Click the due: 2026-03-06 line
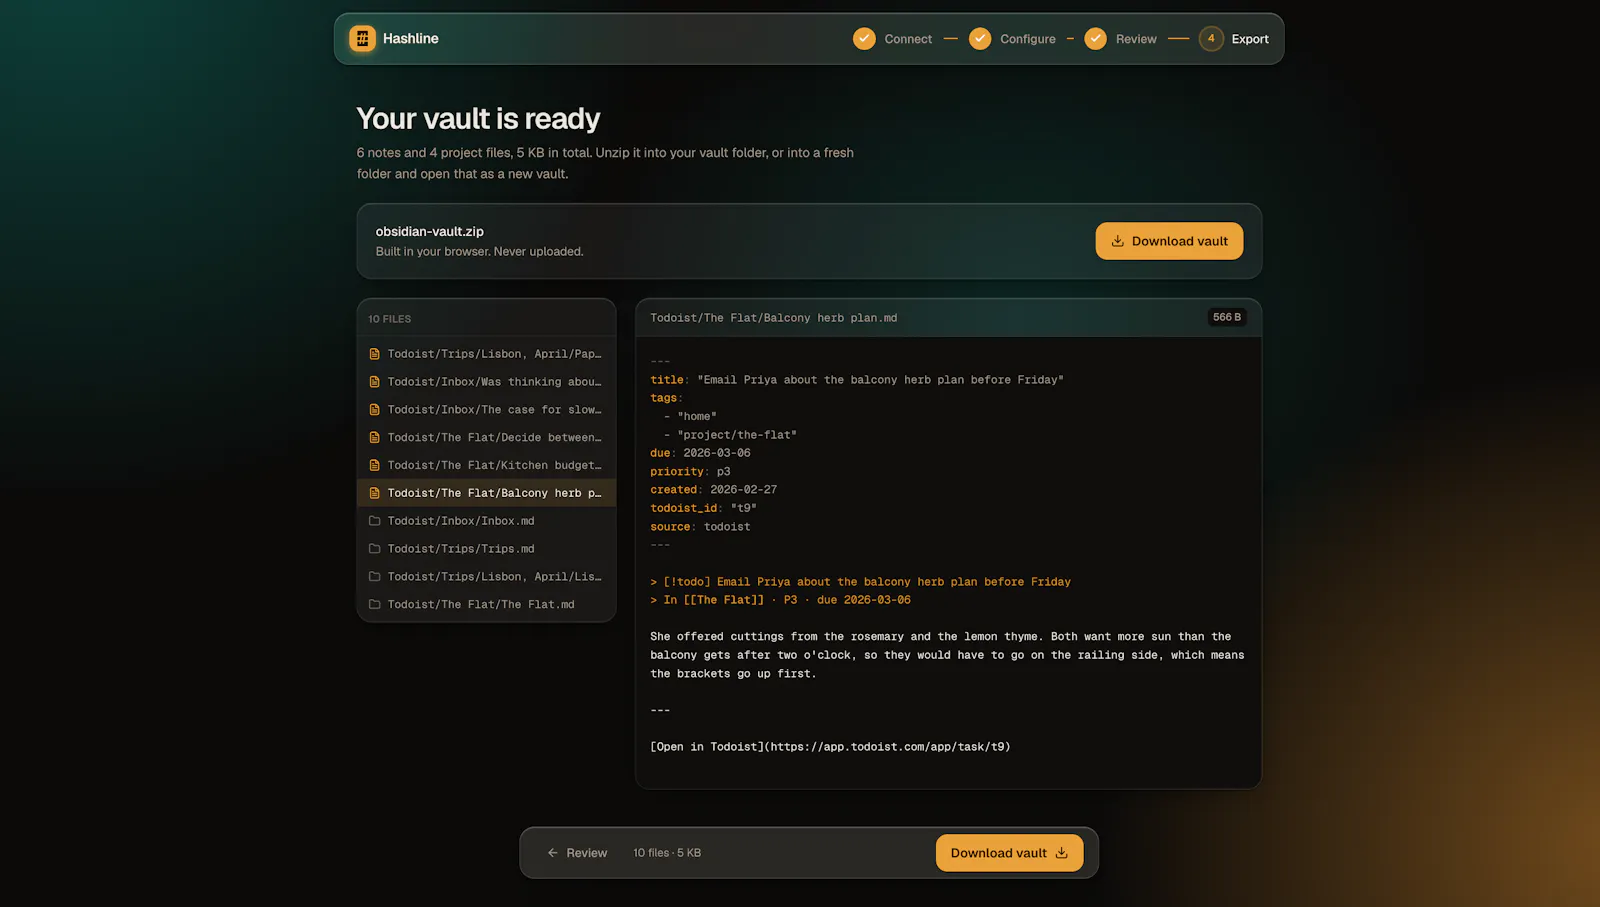The image size is (1600, 907). (700, 453)
